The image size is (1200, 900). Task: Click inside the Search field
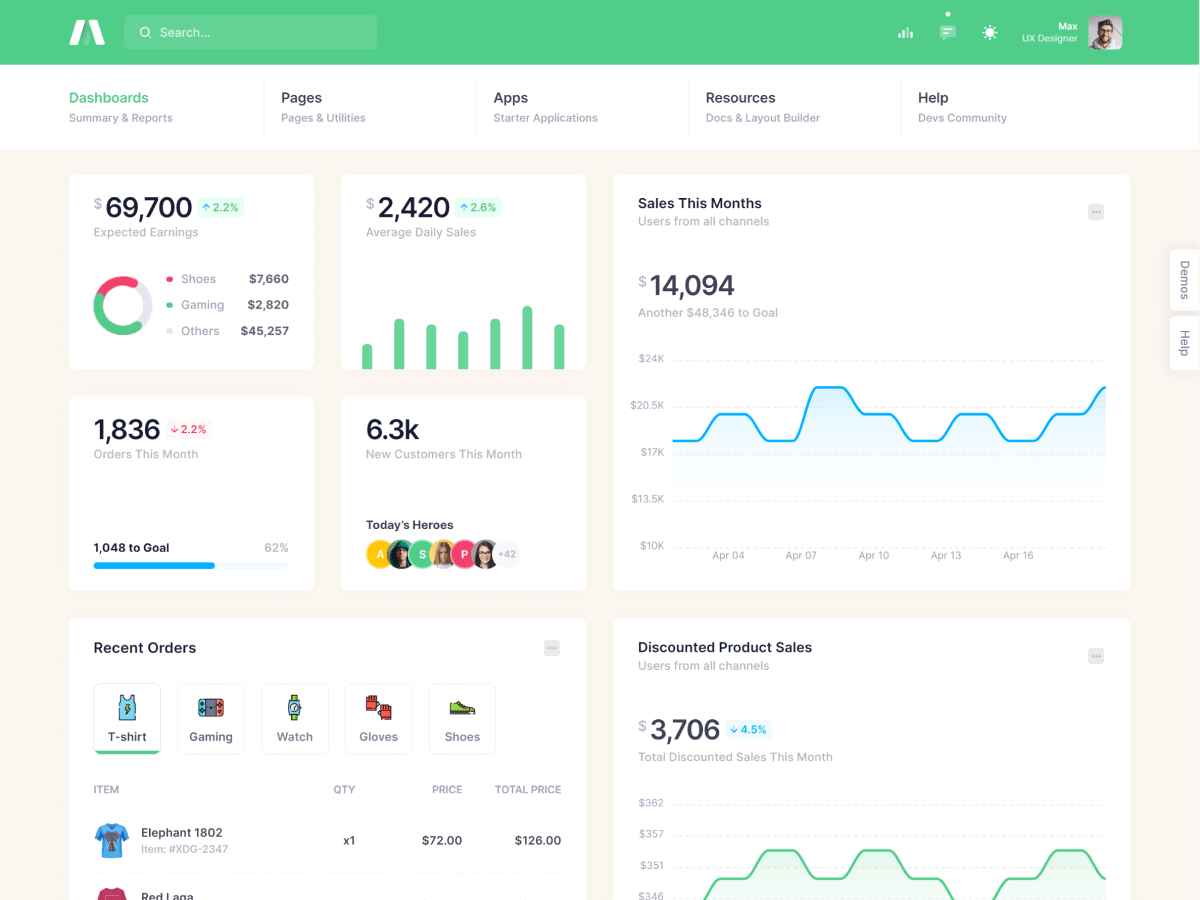click(250, 32)
